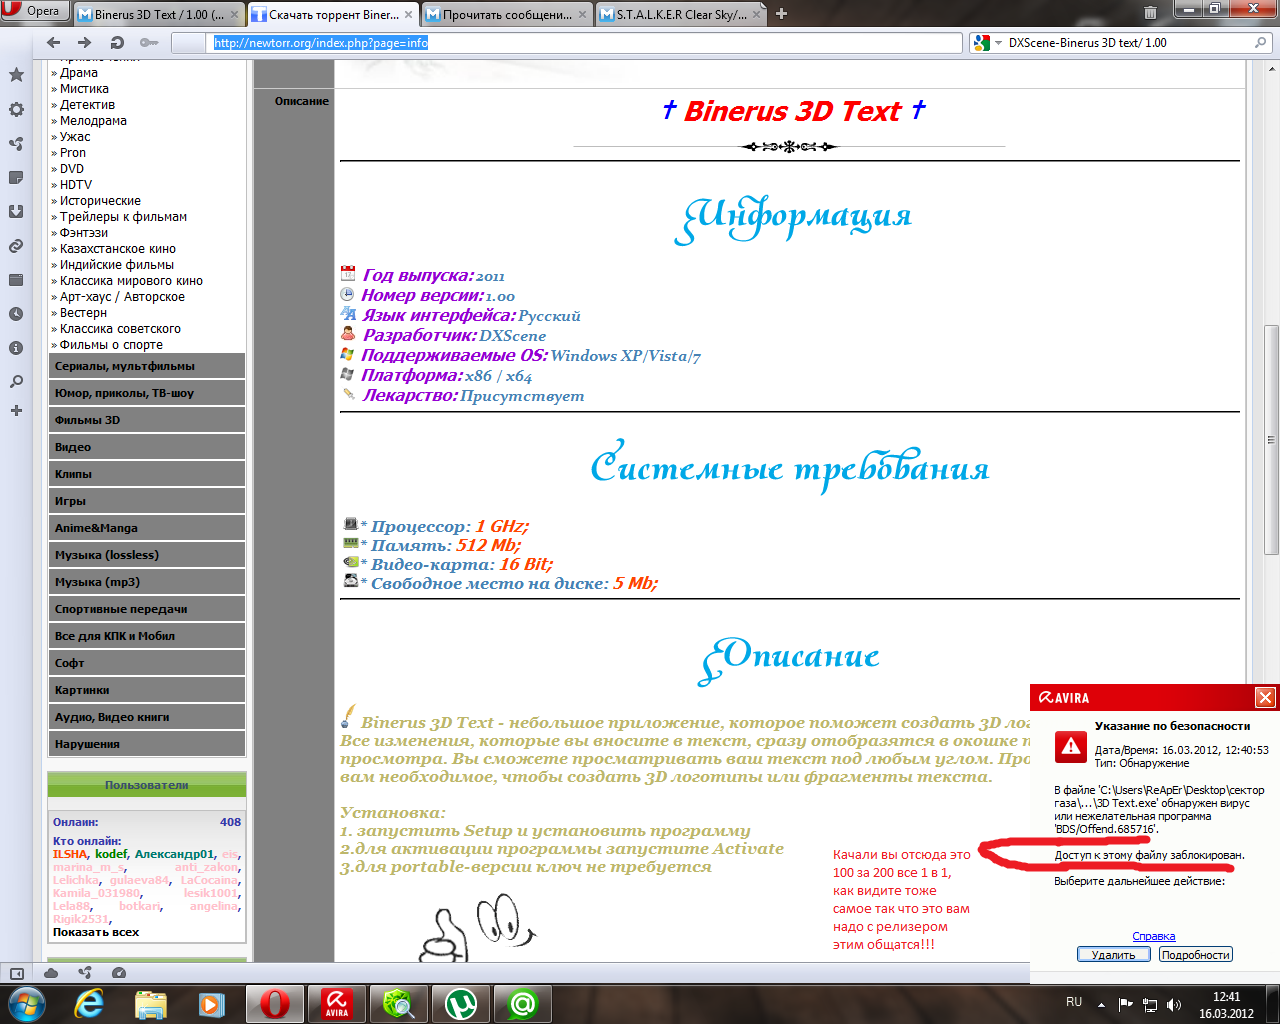
Task: Open the Детектив category link
Action: pyautogui.click(x=87, y=105)
